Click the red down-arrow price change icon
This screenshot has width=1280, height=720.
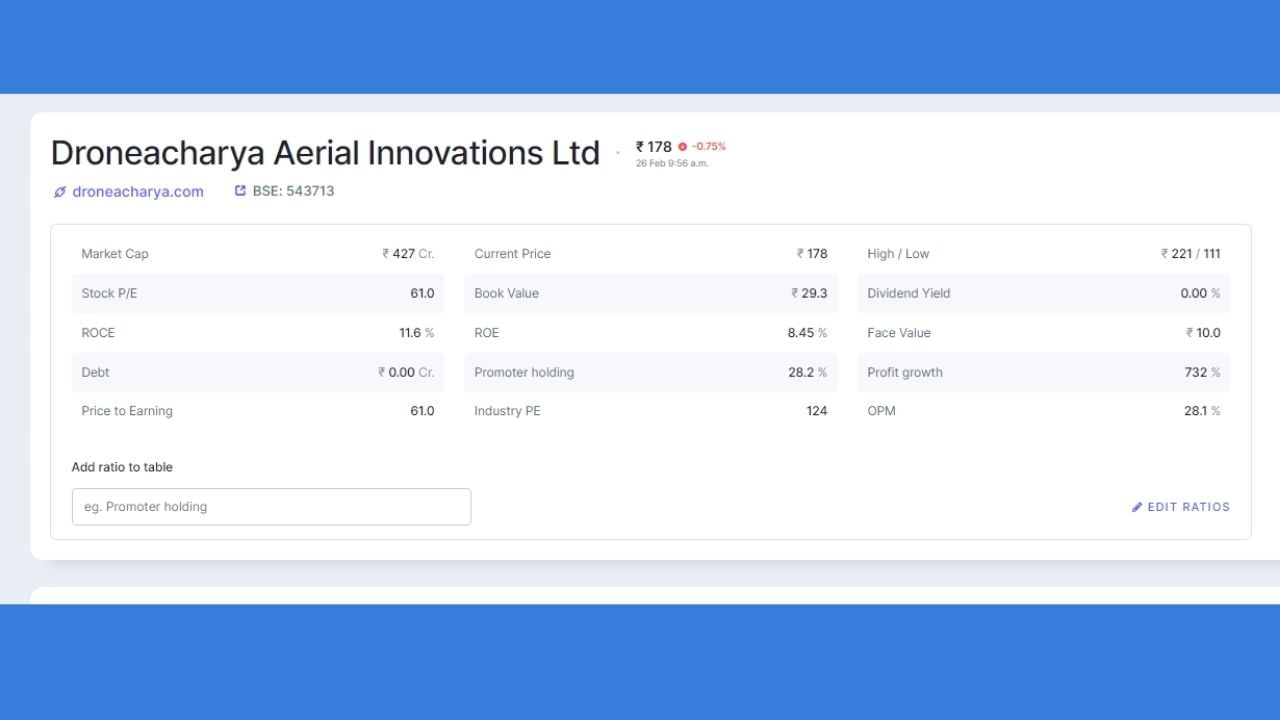point(683,146)
